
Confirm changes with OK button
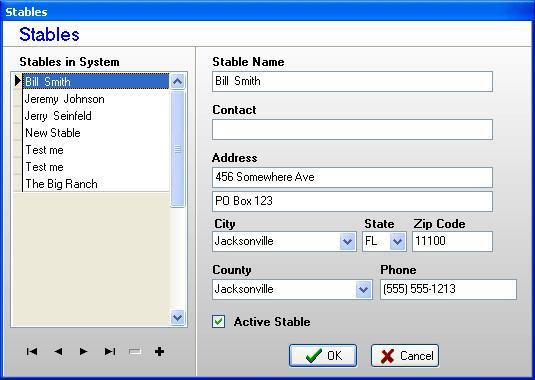point(323,355)
